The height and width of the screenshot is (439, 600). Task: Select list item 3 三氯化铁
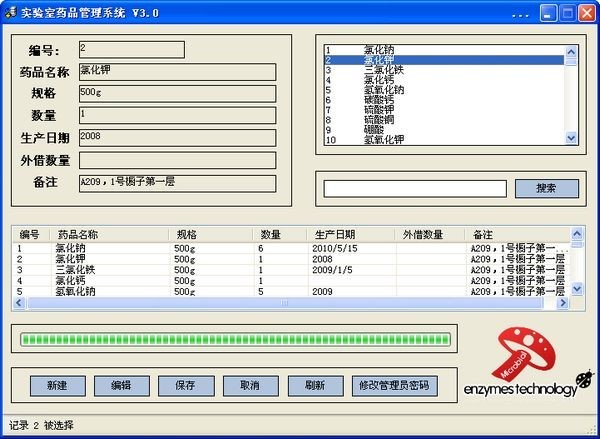pyautogui.click(x=444, y=70)
